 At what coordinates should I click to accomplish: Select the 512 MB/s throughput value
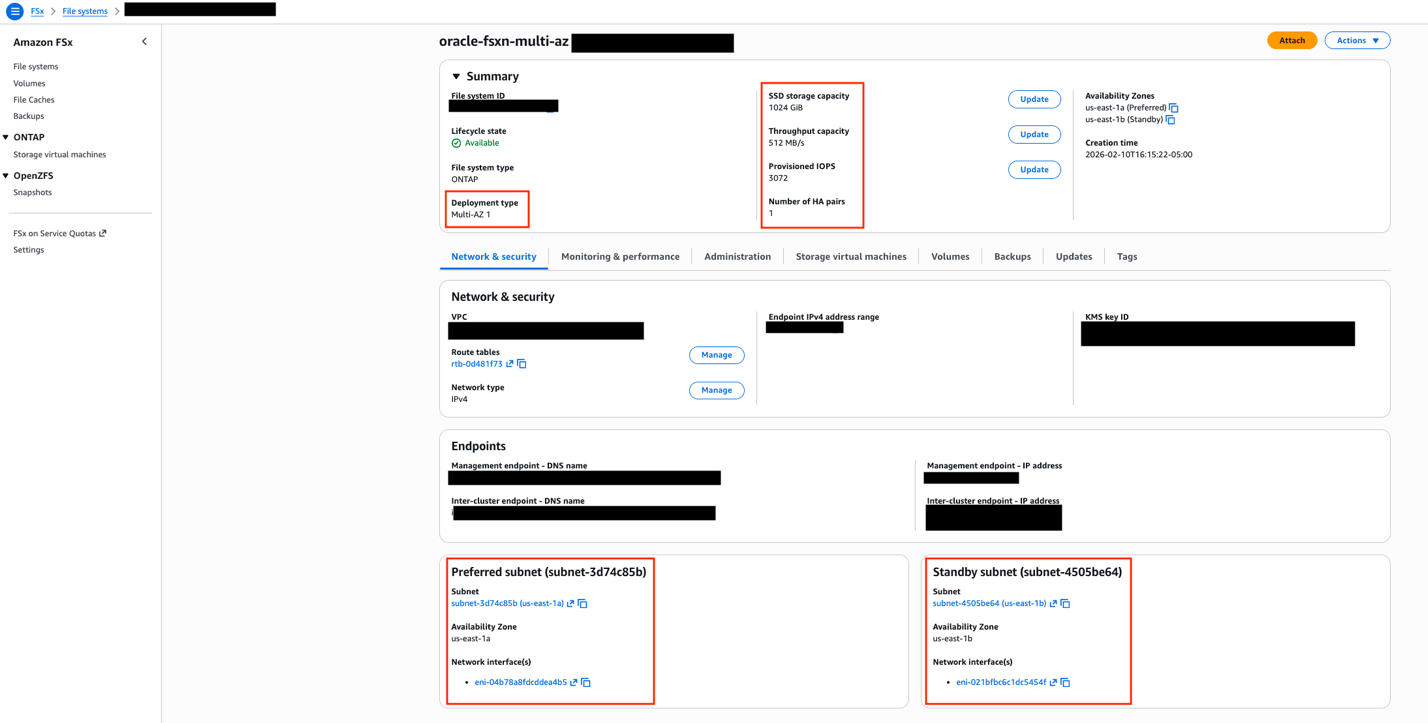[x=787, y=143]
